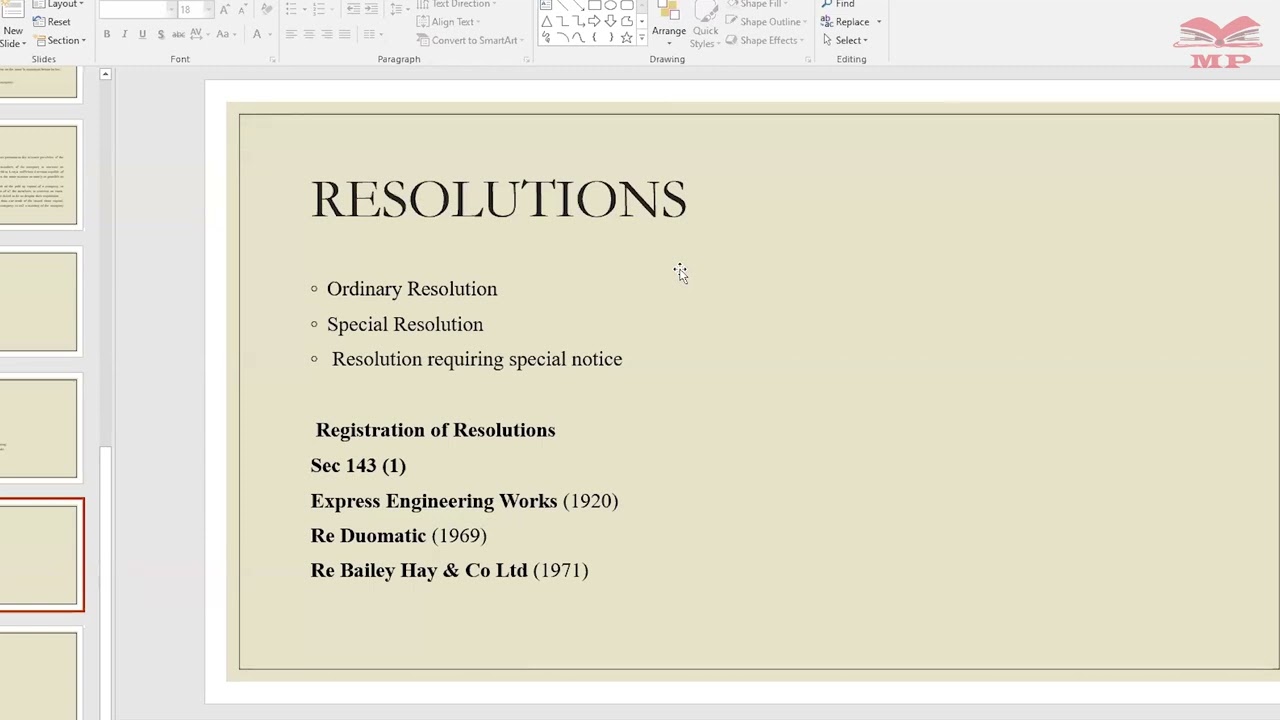Screen dimensions: 1280x720
Task: Open the Paragraph dialog launcher
Action: pos(526,60)
